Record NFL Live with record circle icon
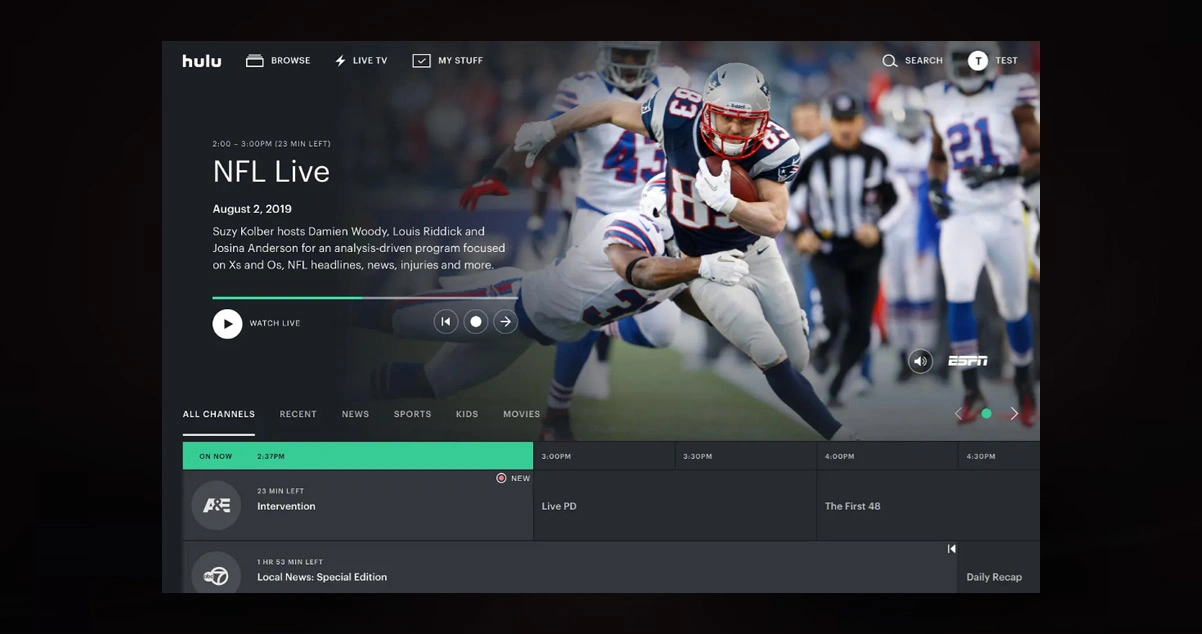 pos(476,322)
